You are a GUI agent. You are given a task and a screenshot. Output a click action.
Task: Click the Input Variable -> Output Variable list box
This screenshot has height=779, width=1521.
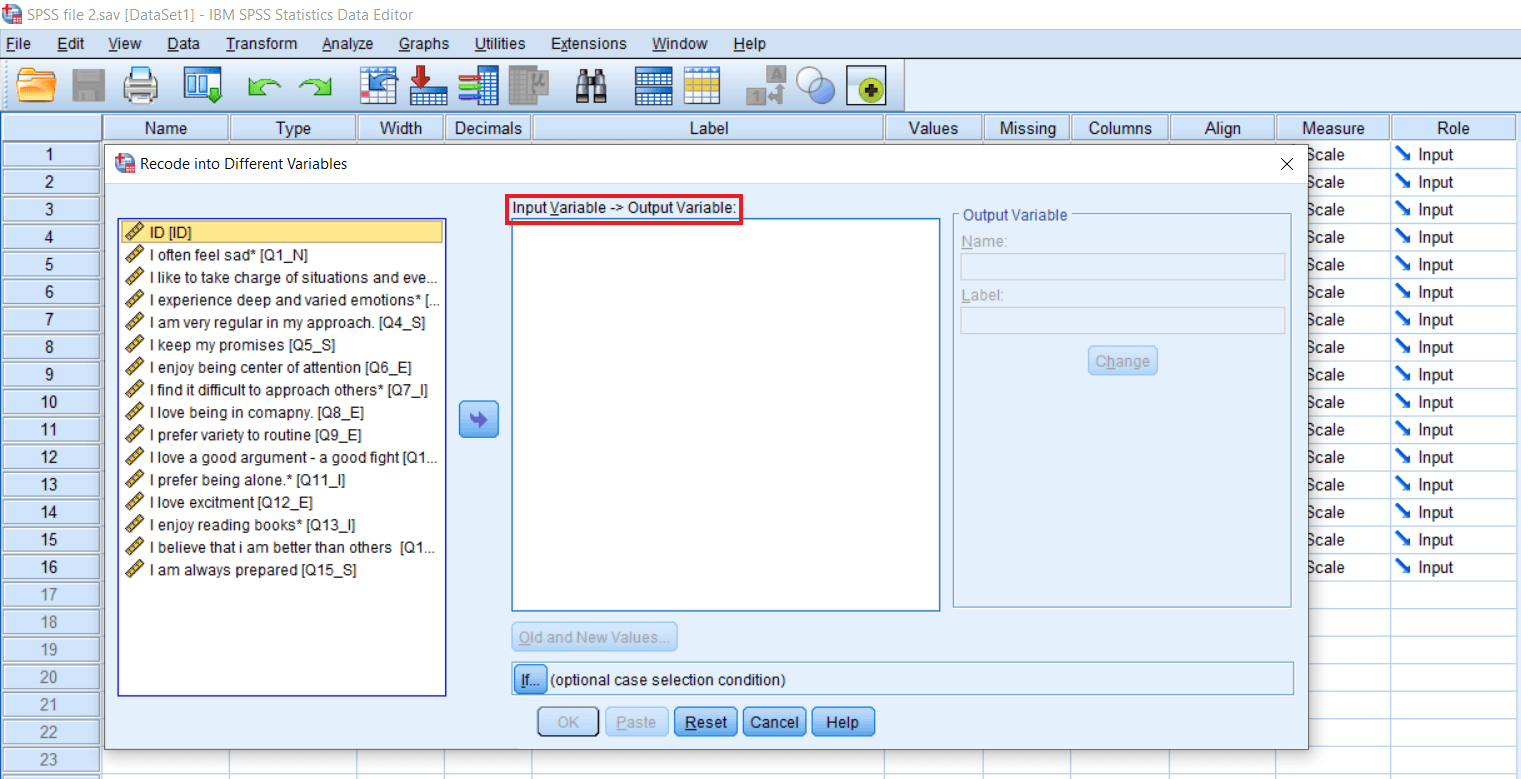pos(726,414)
